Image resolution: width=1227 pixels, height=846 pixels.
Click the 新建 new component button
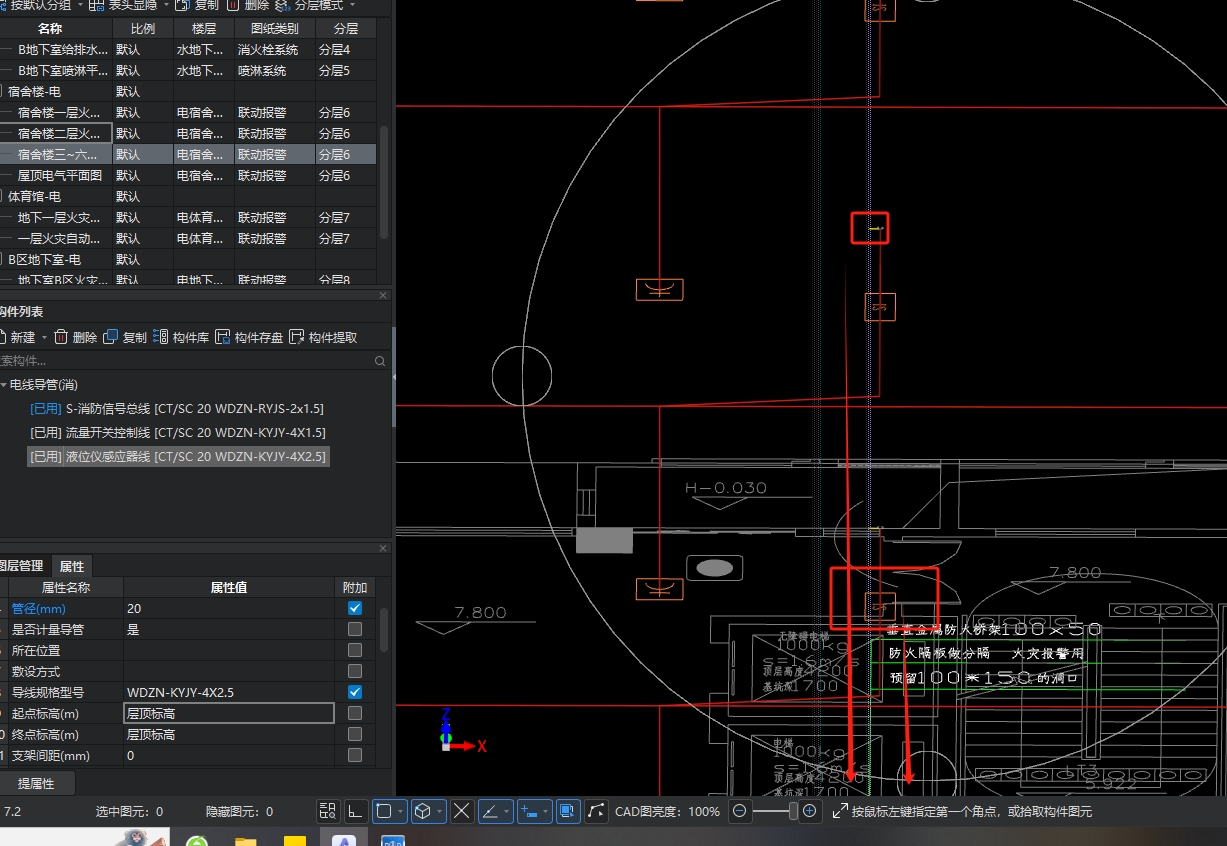[17, 337]
